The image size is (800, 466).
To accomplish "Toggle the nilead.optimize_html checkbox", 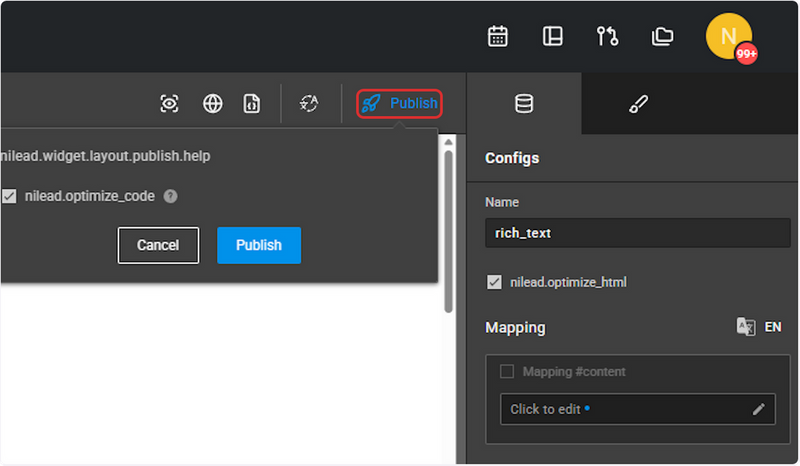I will [x=494, y=282].
